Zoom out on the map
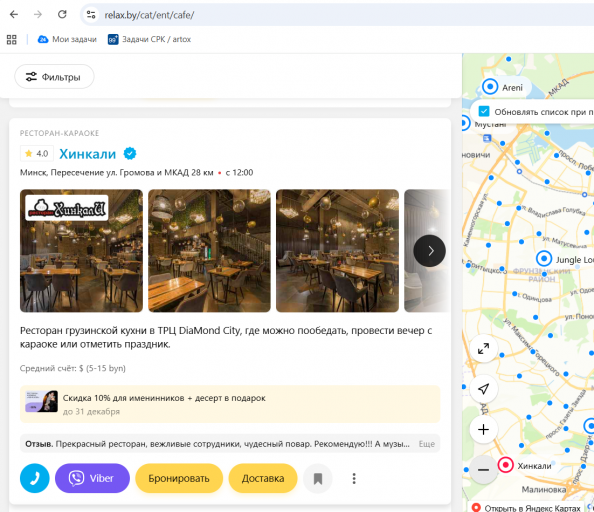Viewport: 594px width, 512px height. [483, 470]
